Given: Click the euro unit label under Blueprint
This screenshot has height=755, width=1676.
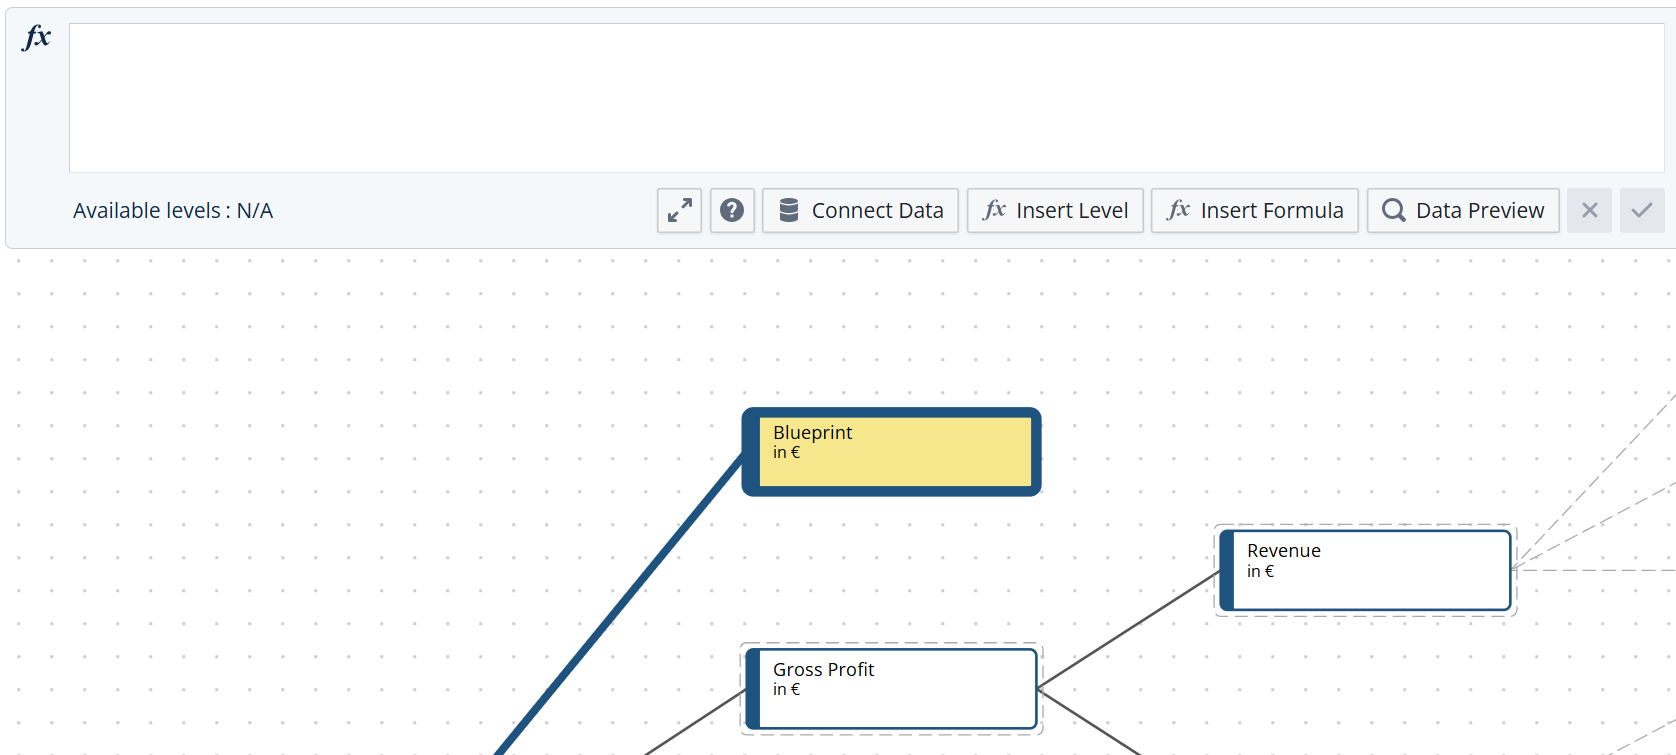Looking at the screenshot, I should point(786,453).
